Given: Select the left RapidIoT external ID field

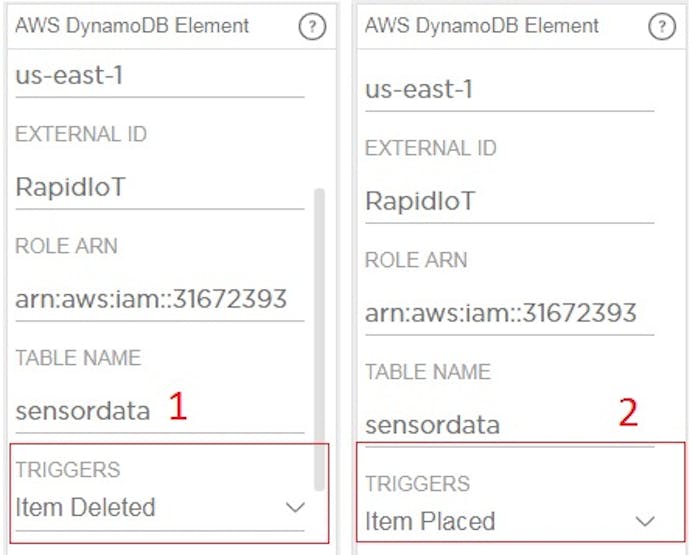Looking at the screenshot, I should [160, 188].
